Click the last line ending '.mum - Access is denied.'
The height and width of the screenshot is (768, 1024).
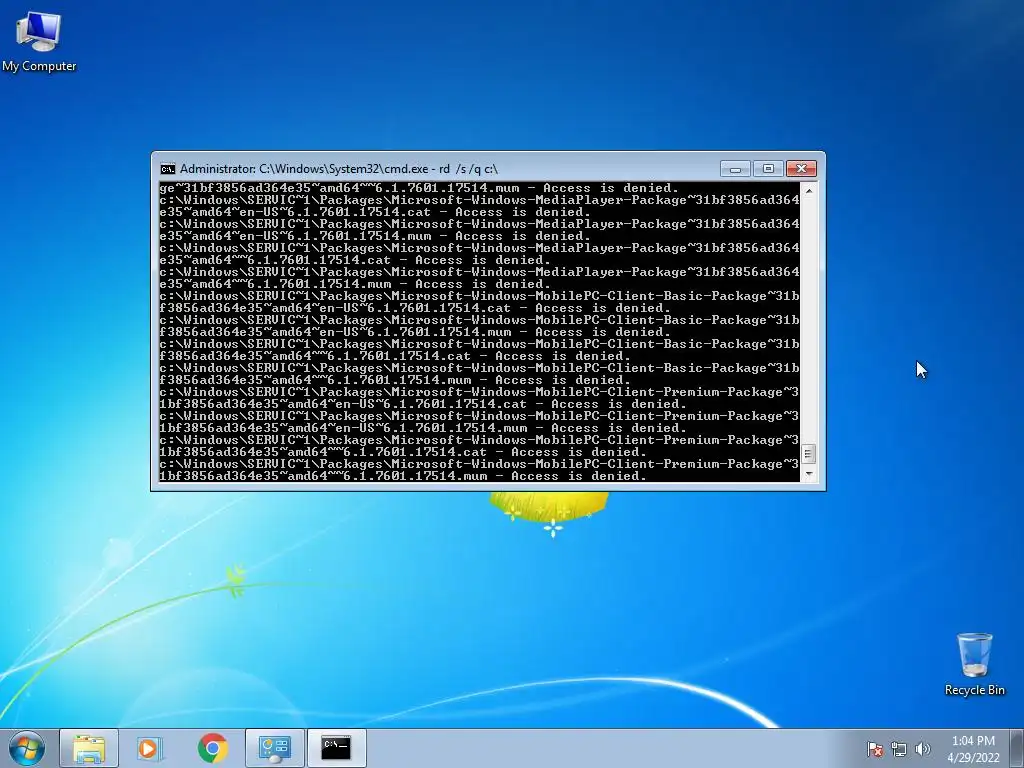(404, 476)
